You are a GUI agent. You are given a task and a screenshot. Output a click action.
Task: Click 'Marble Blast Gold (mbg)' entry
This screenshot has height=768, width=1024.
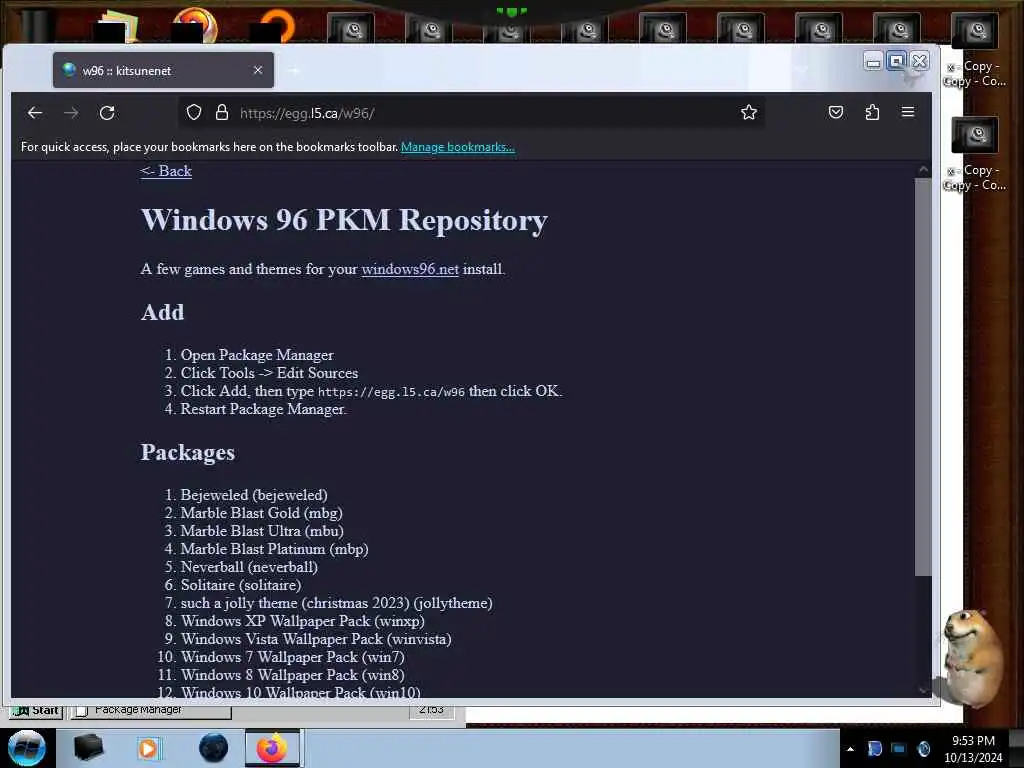(261, 513)
